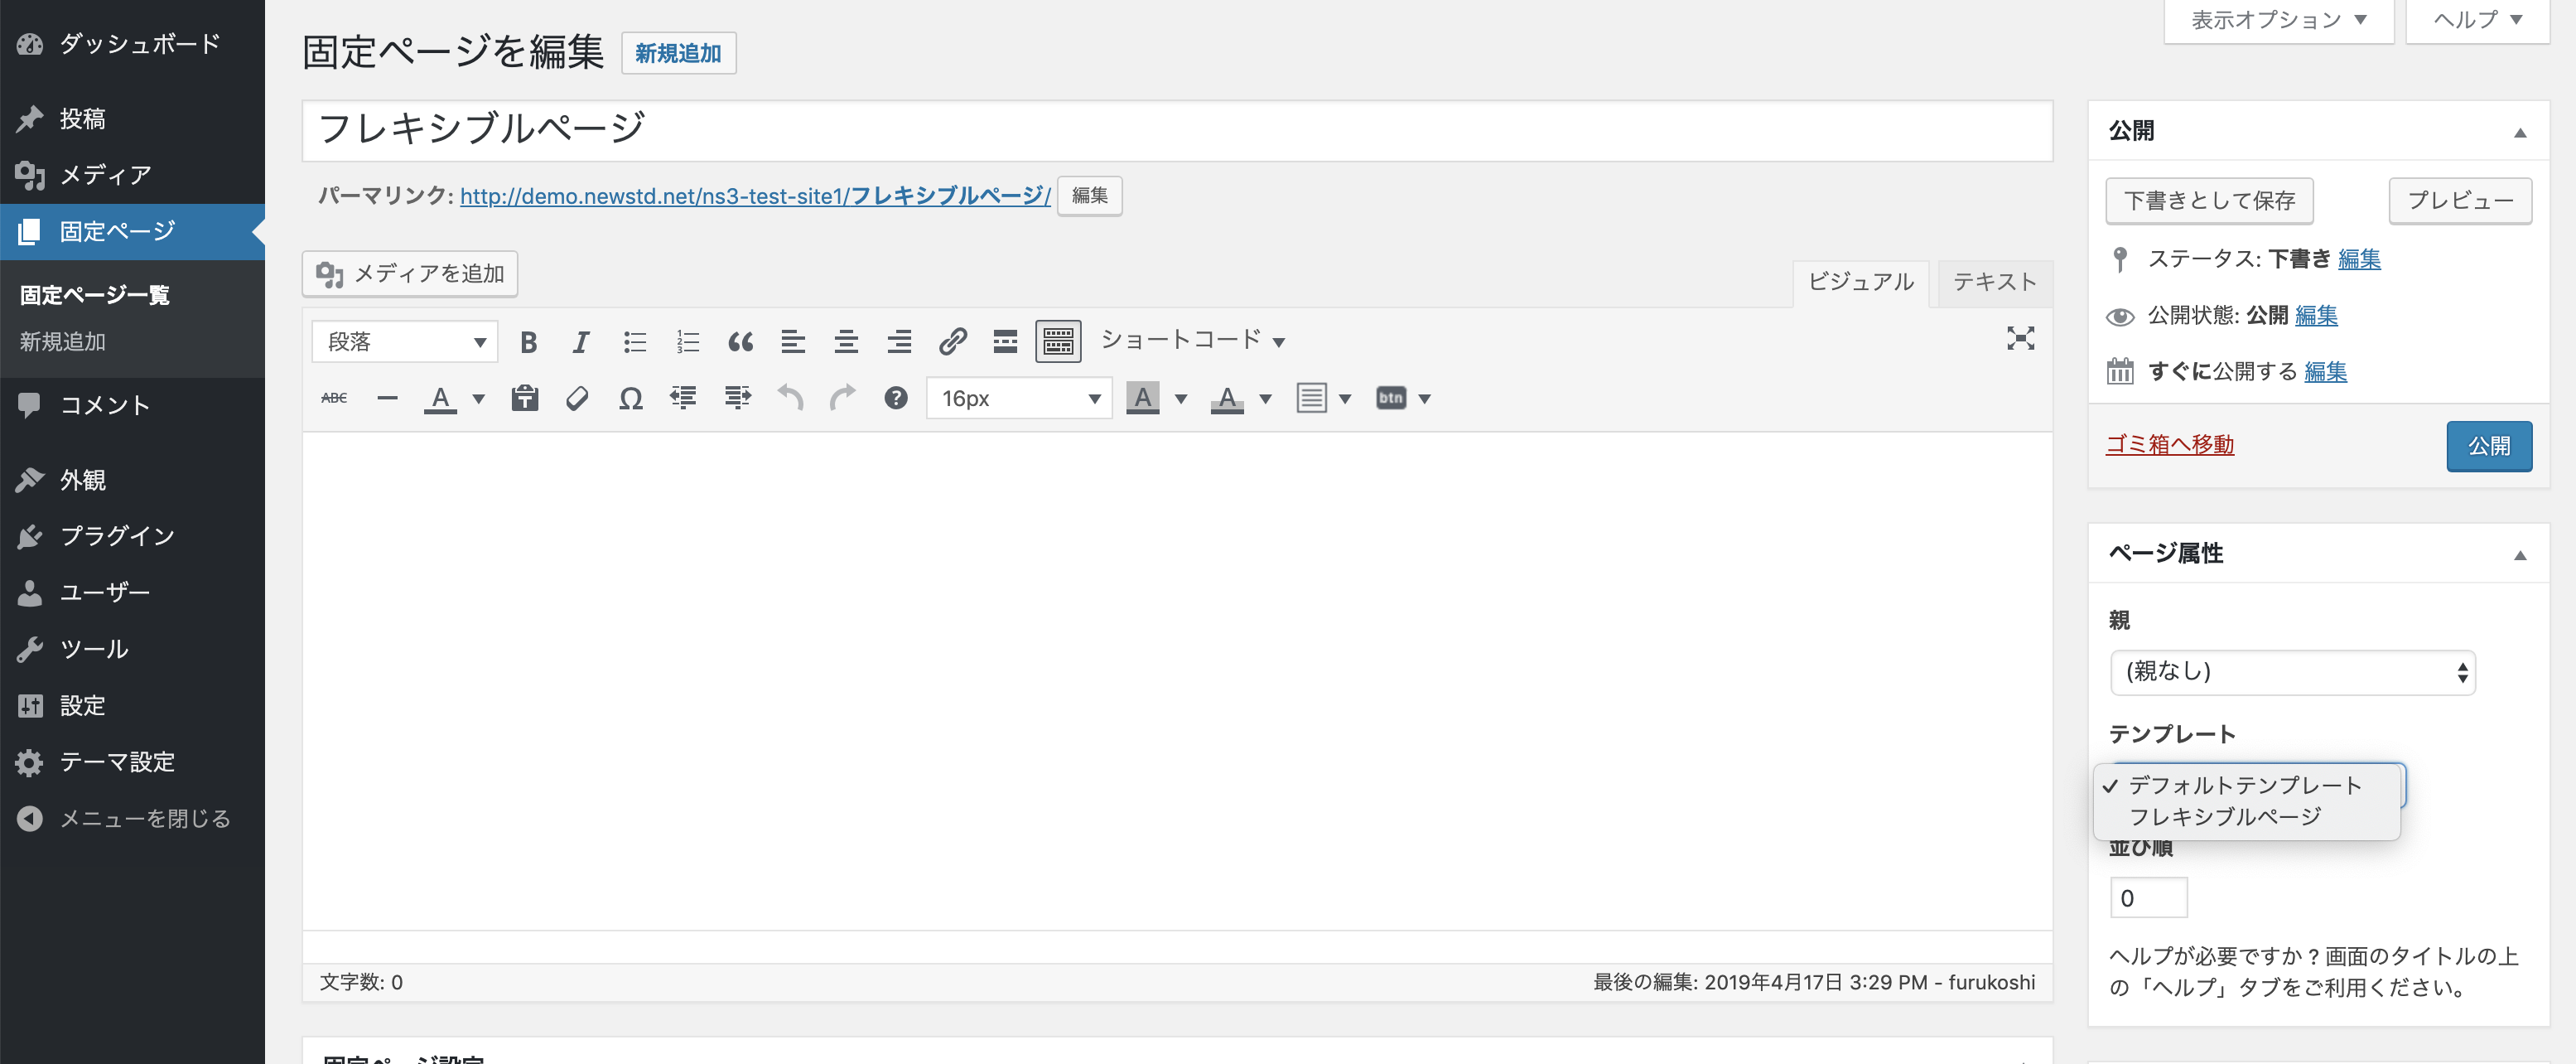Image resolution: width=2576 pixels, height=1064 pixels.
Task: Click the insert link chain icon
Action: (952, 343)
